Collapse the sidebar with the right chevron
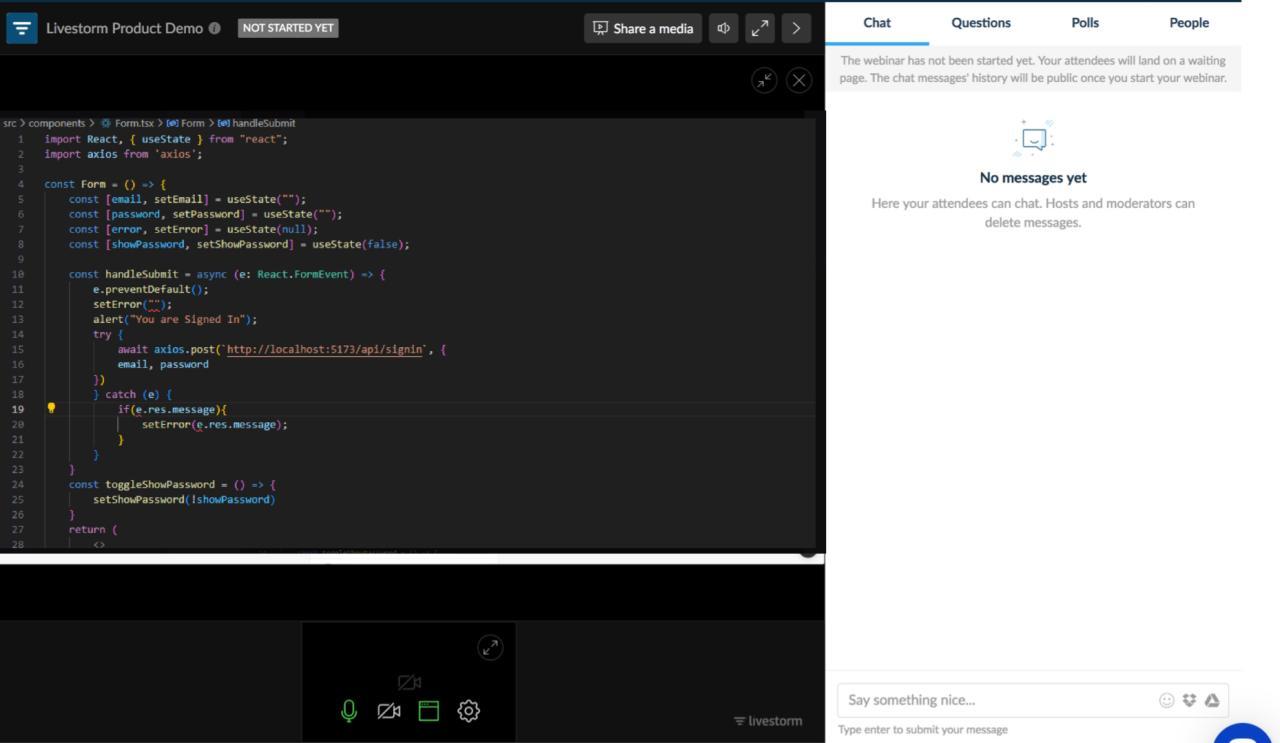Screen dimensions: 1280x743 (796, 28)
